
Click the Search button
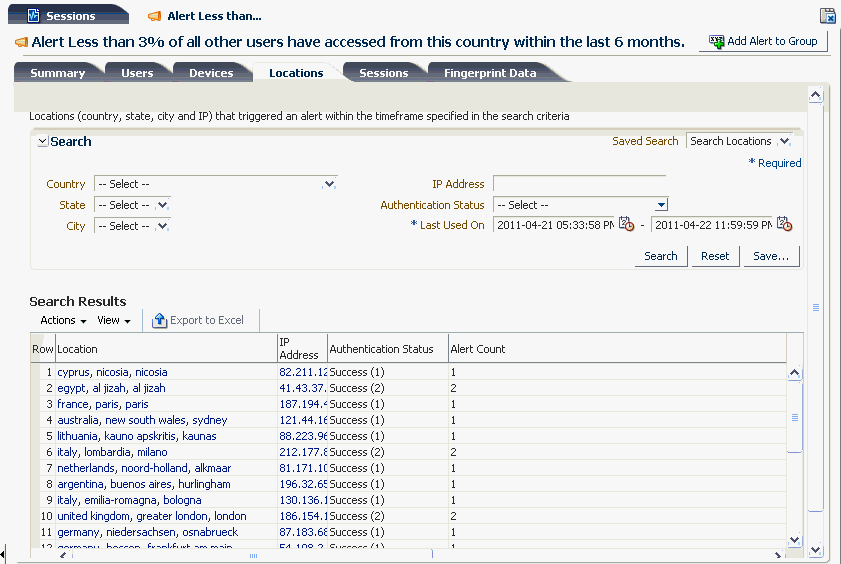point(661,256)
